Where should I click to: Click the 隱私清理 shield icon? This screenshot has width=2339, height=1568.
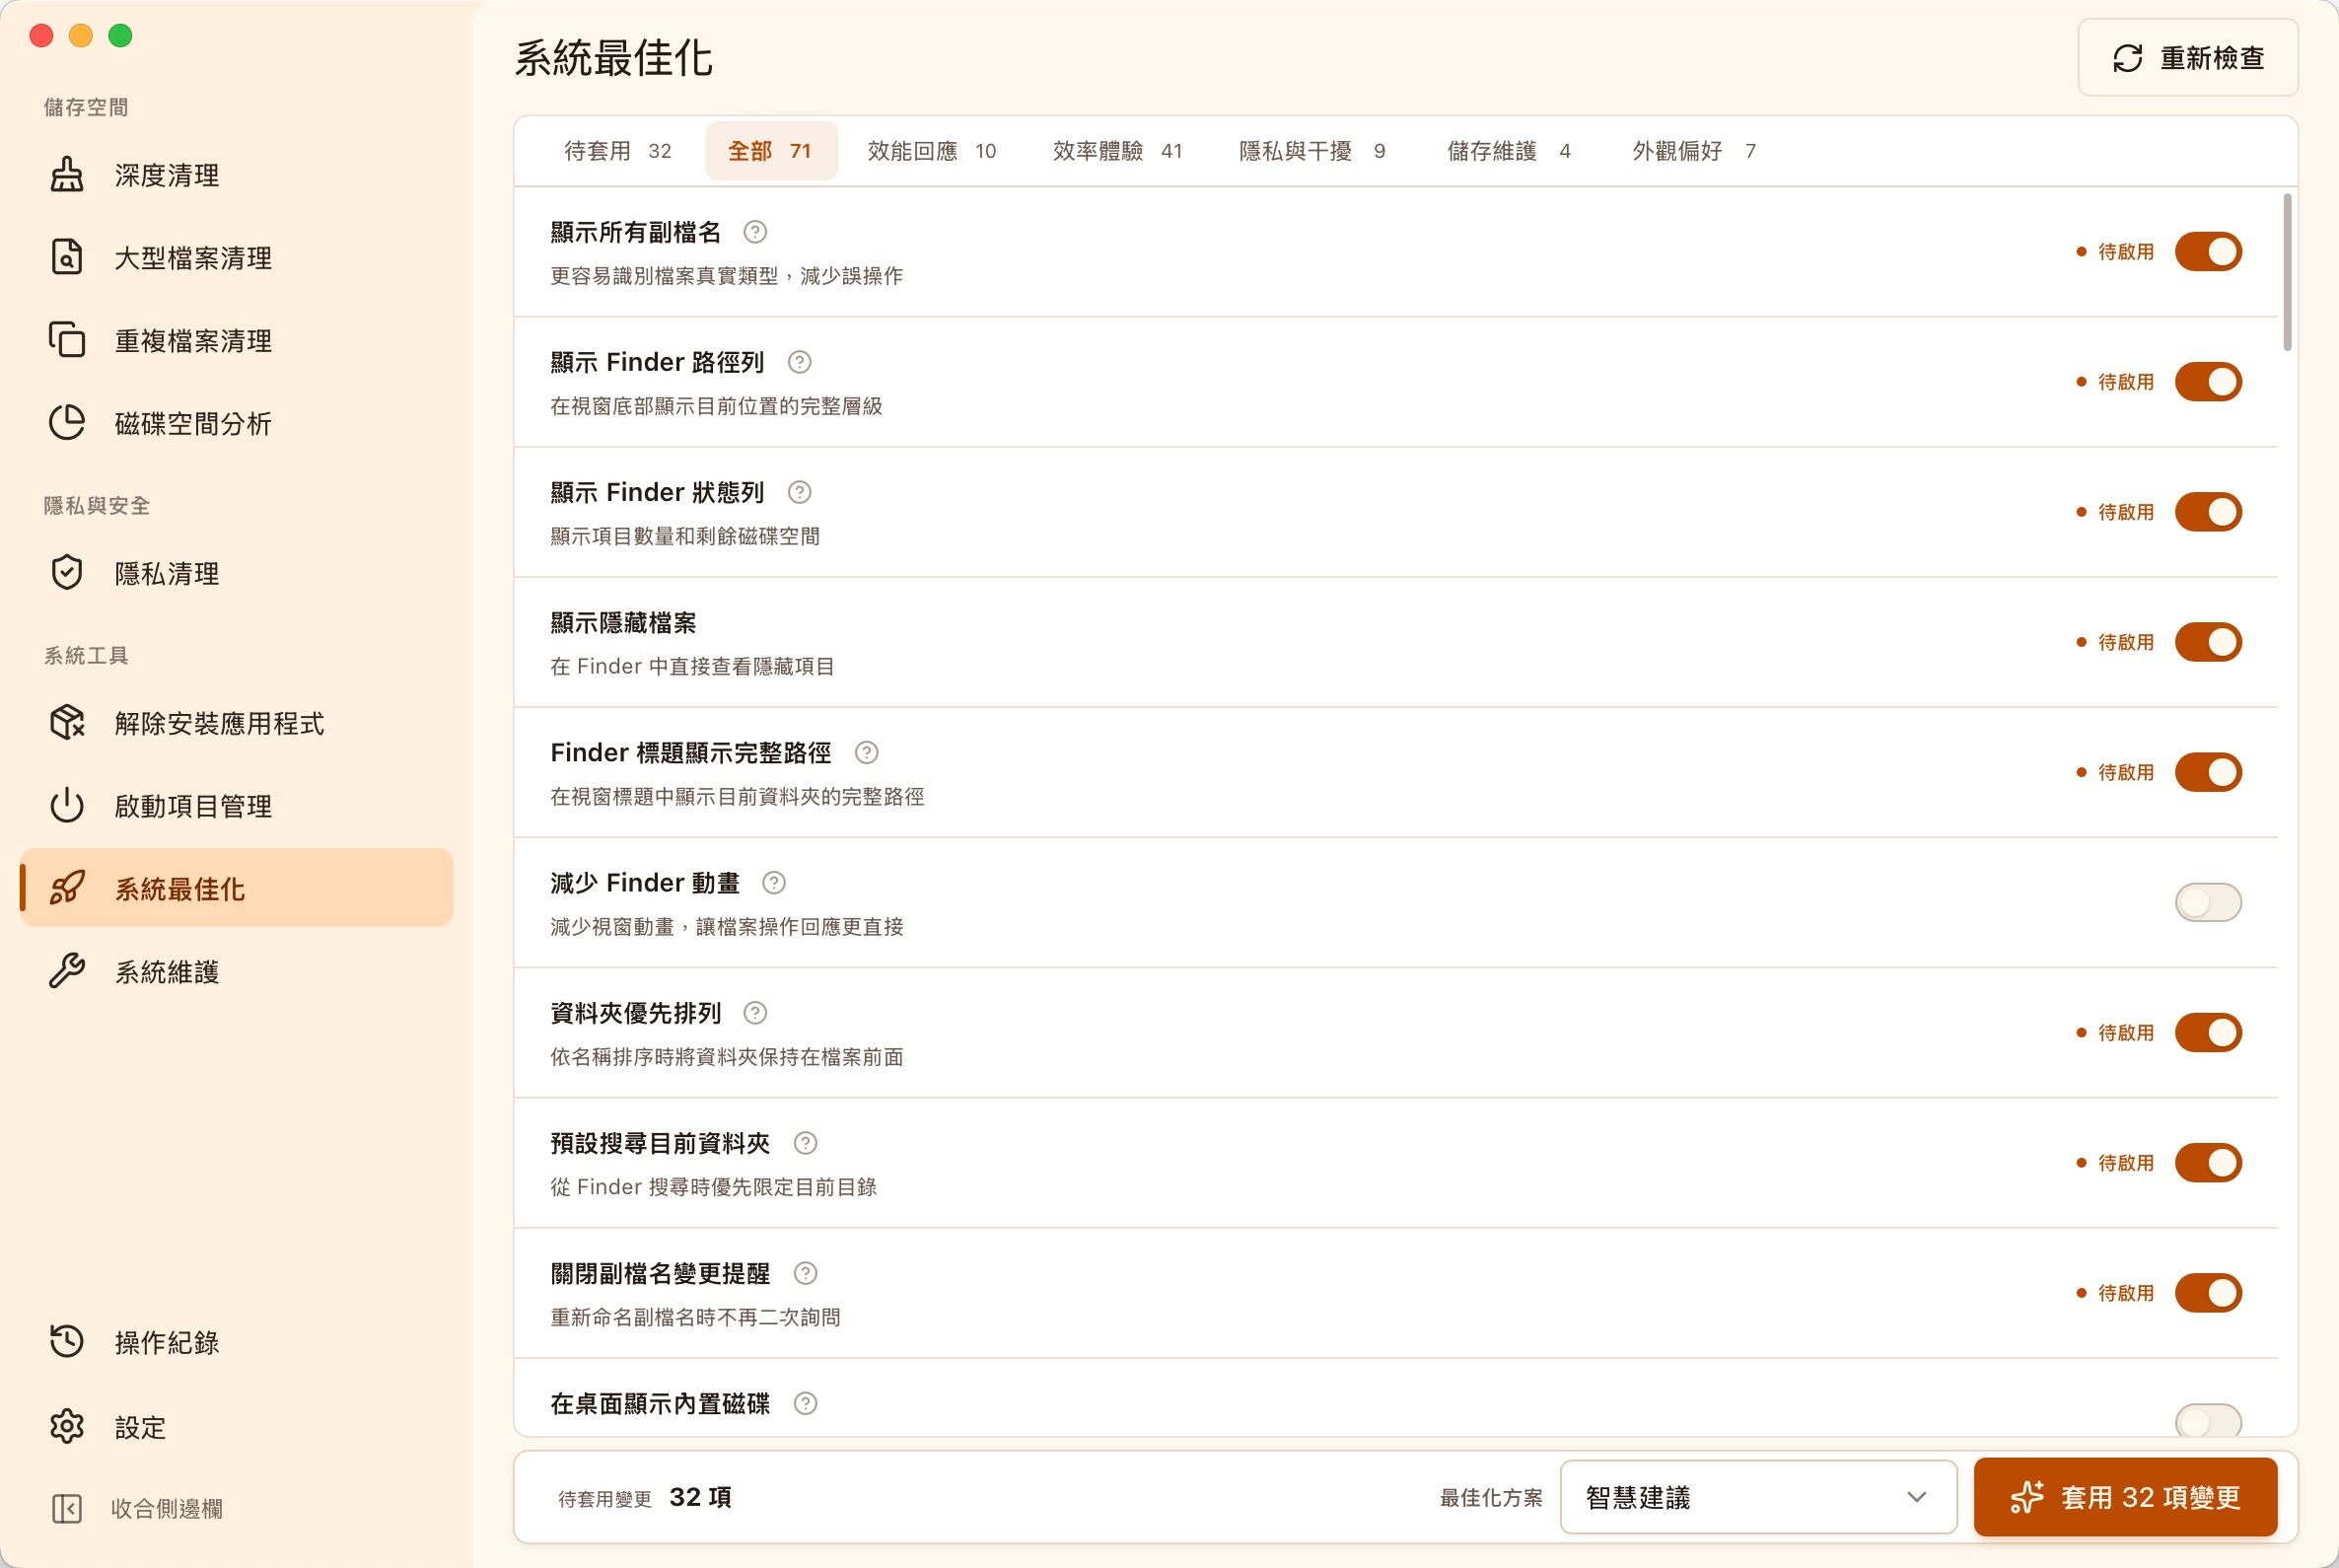(x=67, y=573)
